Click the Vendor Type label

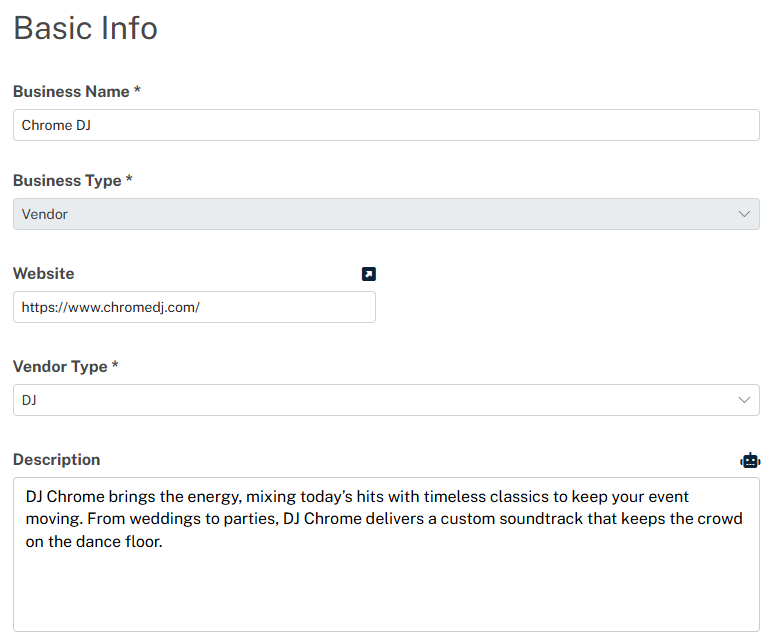click(x=65, y=367)
